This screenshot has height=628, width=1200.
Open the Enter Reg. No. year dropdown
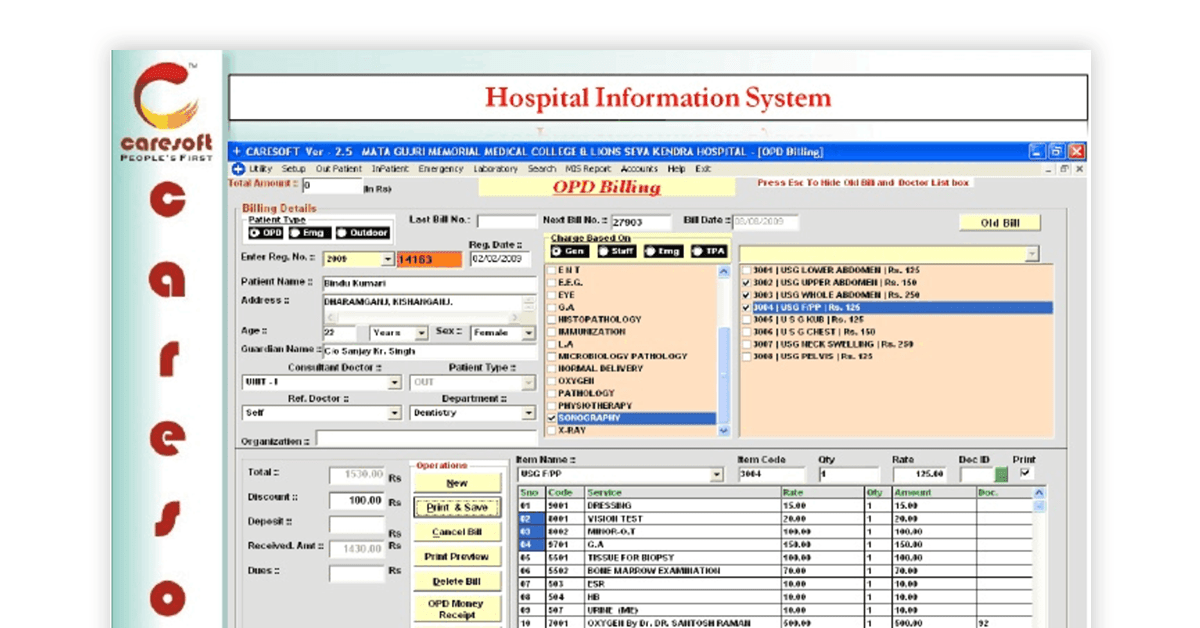coord(388,260)
